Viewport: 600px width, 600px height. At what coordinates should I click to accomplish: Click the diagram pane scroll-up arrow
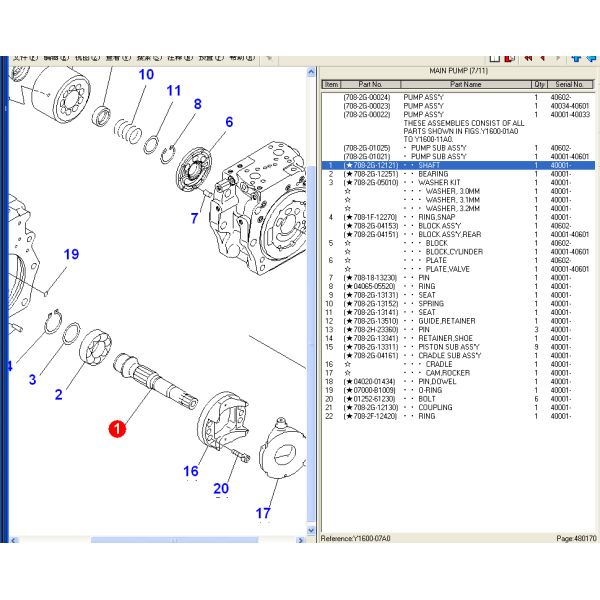tap(310, 70)
